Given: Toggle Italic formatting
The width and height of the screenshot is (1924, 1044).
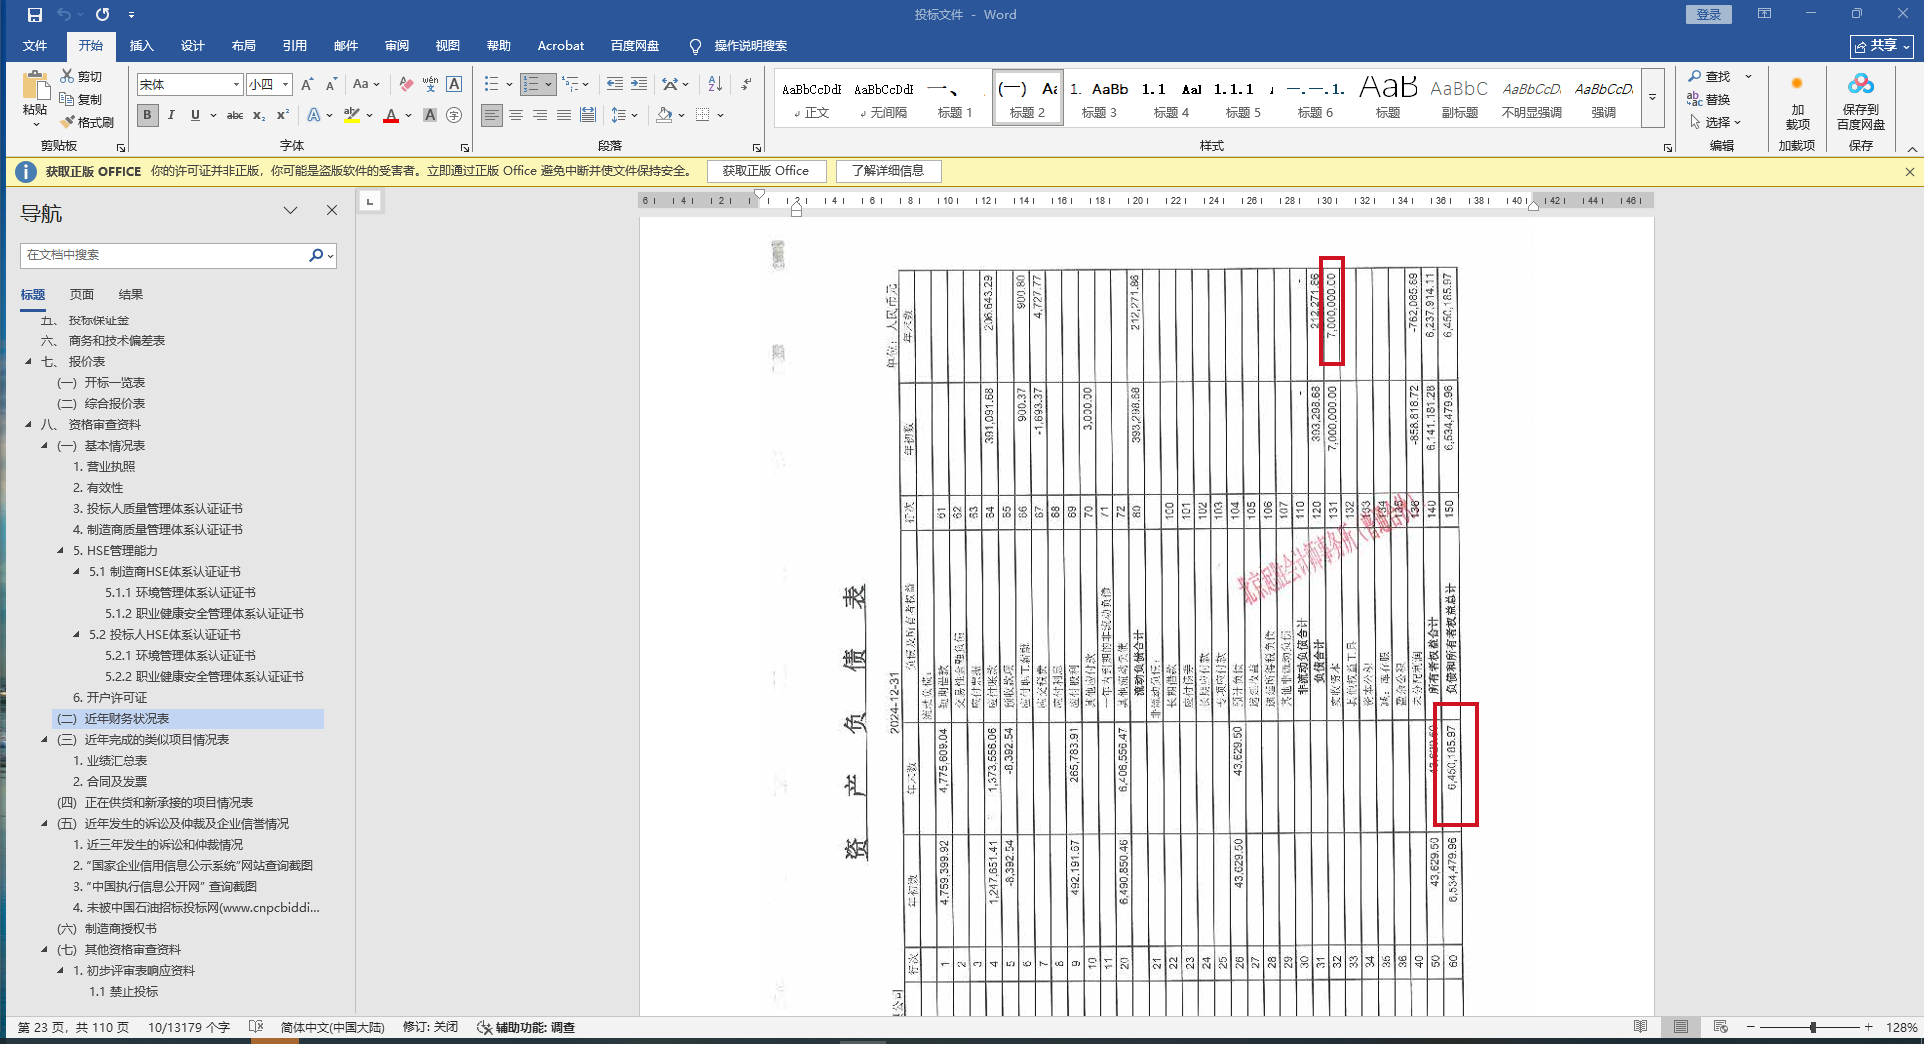Looking at the screenshot, I should click(x=171, y=116).
